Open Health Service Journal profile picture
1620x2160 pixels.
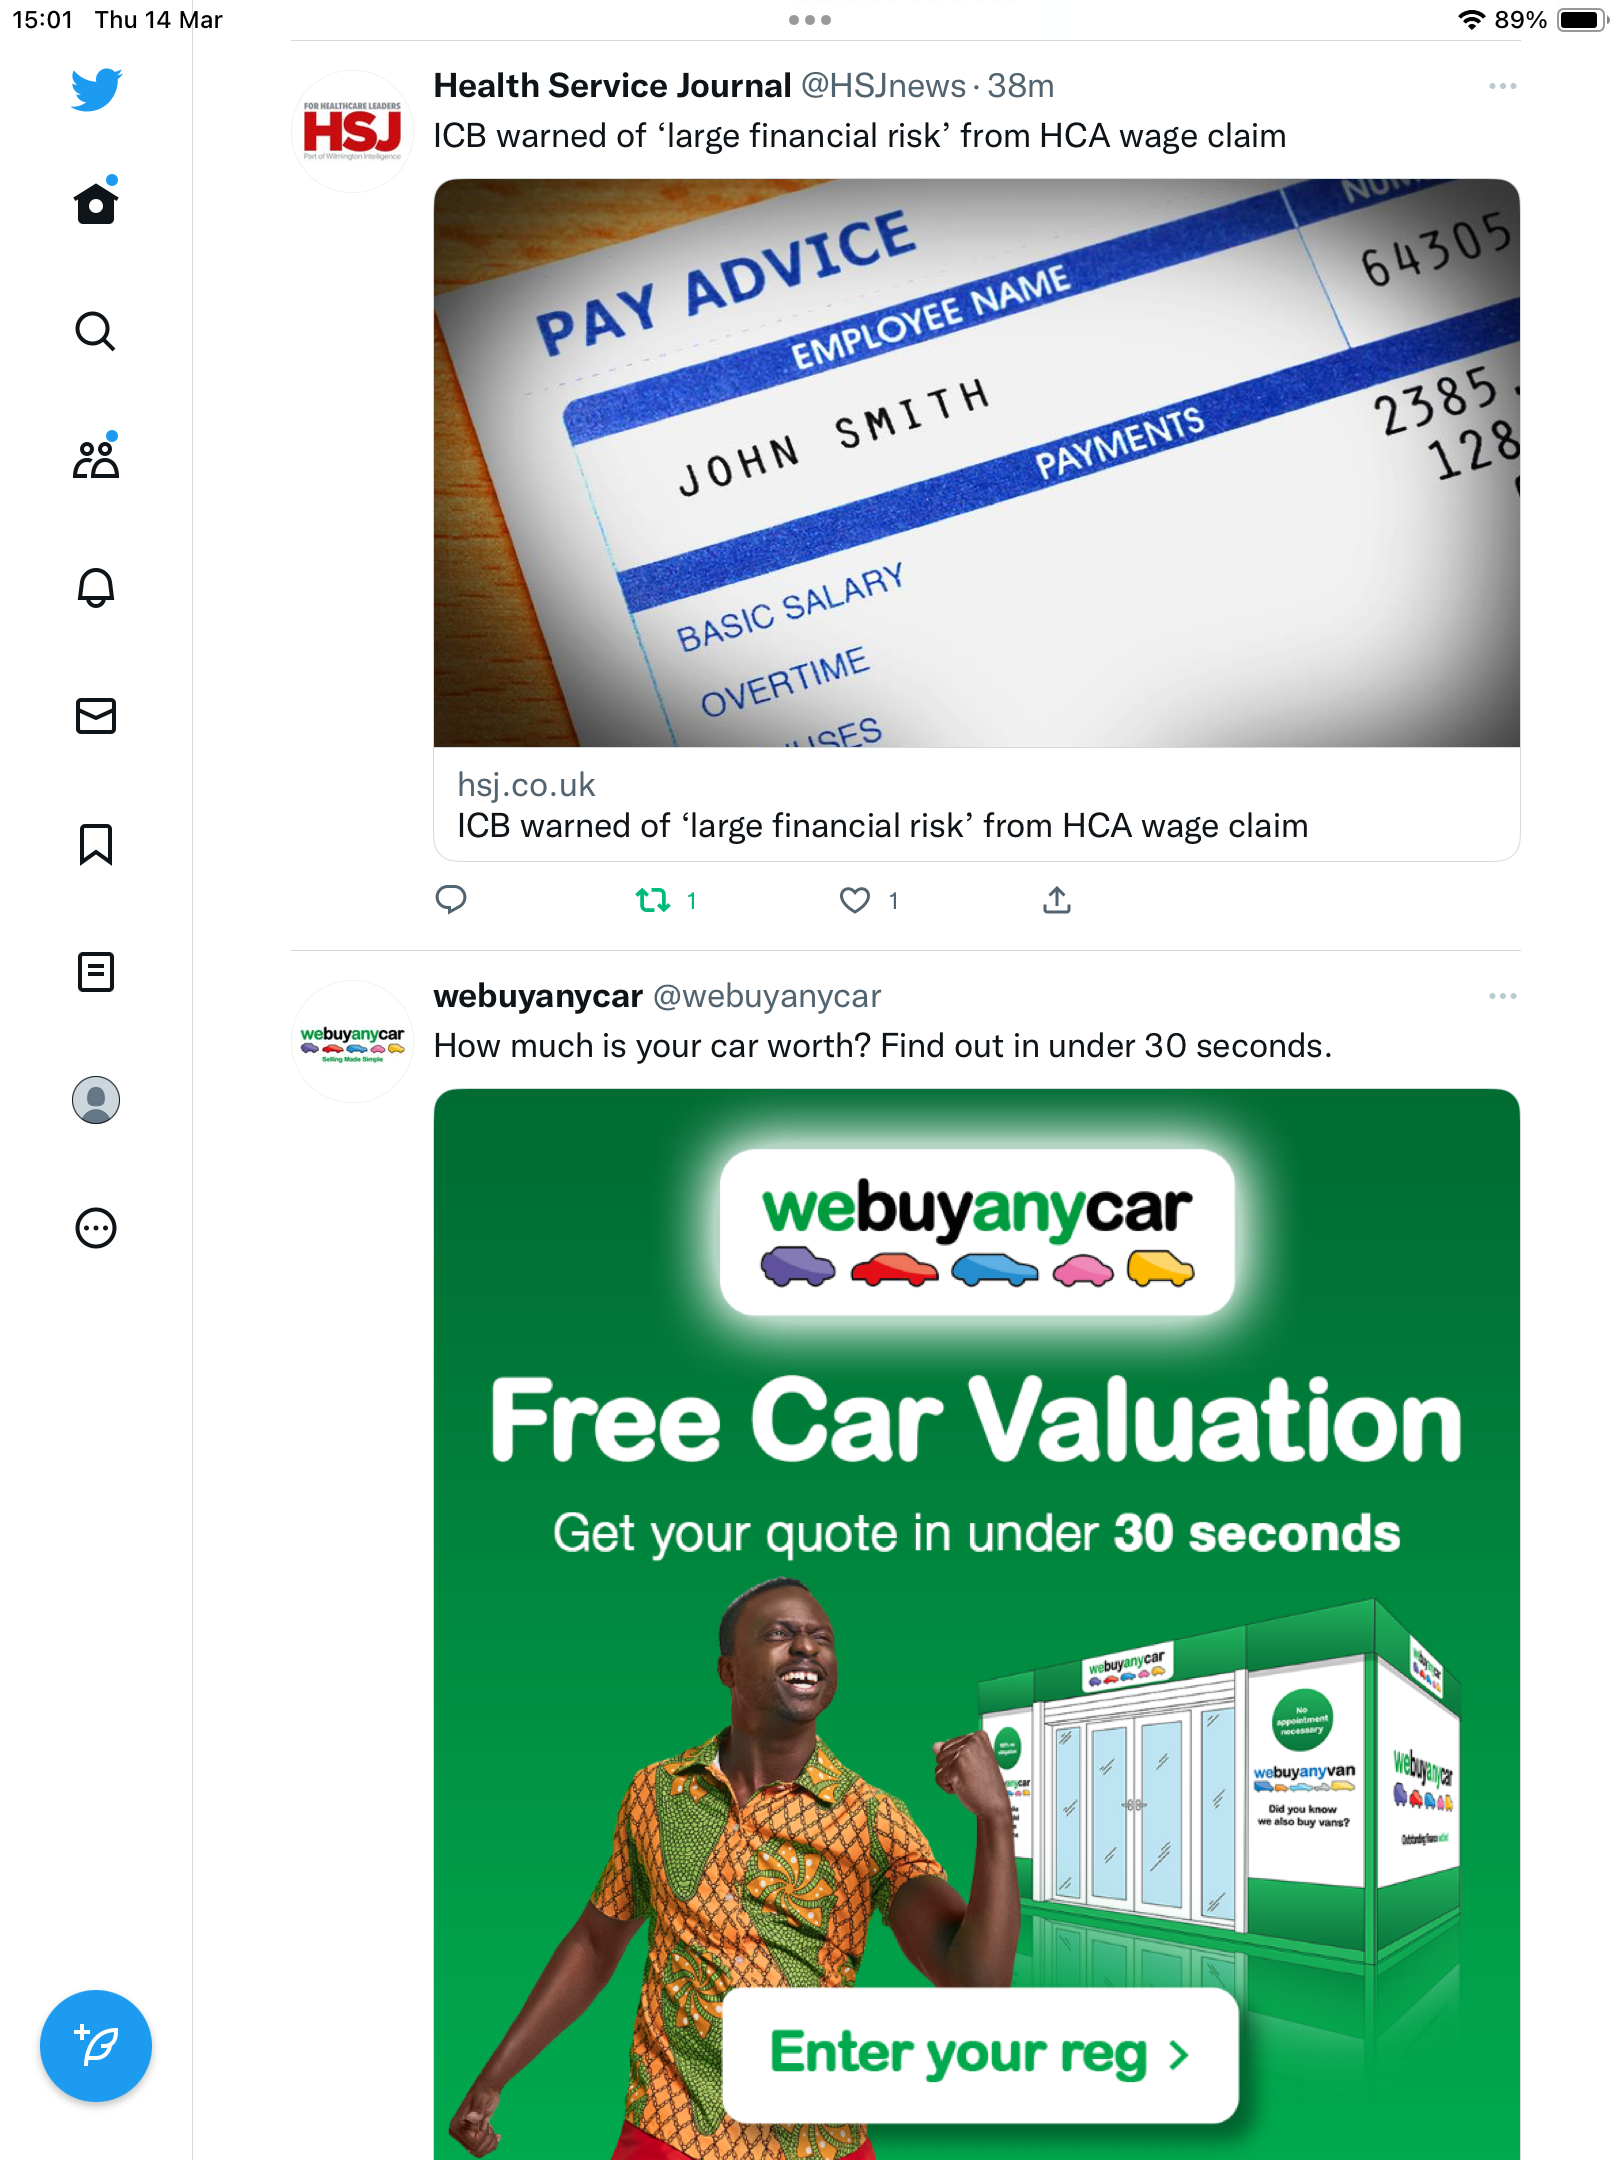click(352, 131)
